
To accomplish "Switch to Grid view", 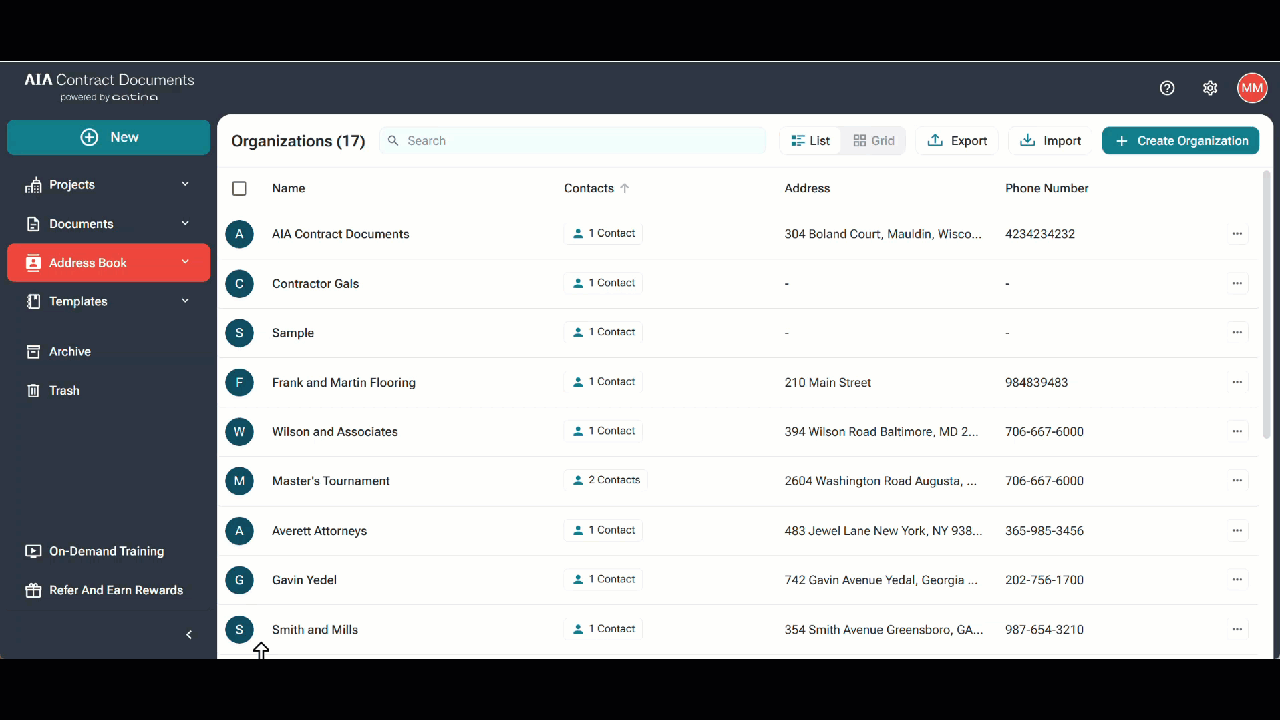I will [x=874, y=141].
